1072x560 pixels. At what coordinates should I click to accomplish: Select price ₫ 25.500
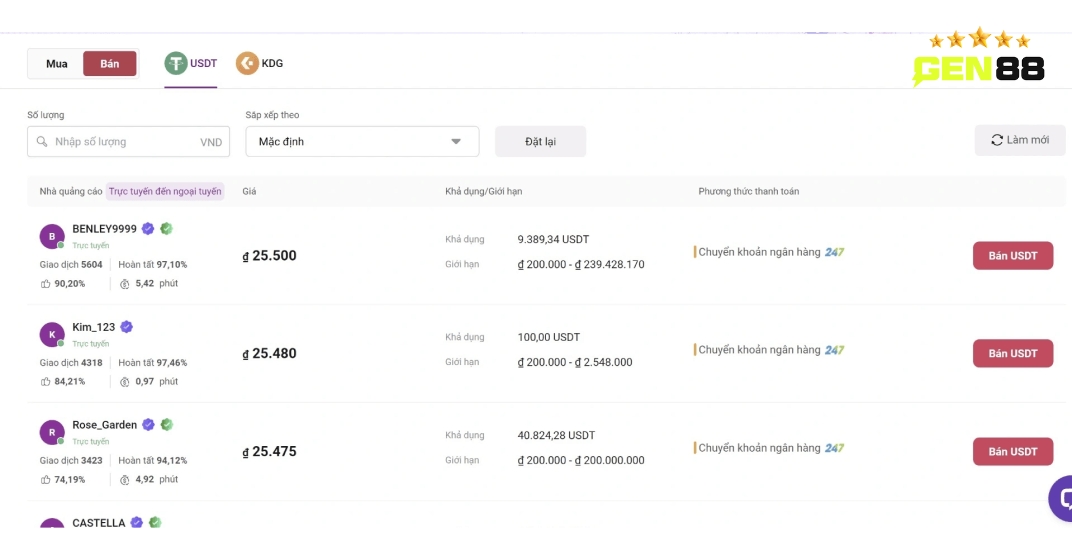coord(269,256)
